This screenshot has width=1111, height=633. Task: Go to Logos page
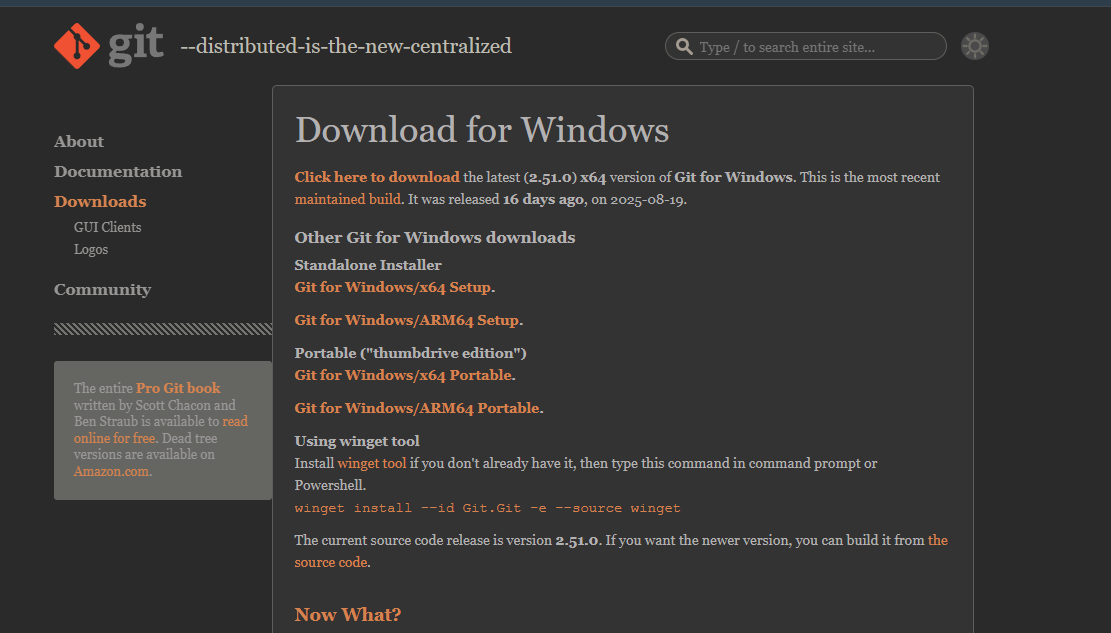(x=91, y=250)
